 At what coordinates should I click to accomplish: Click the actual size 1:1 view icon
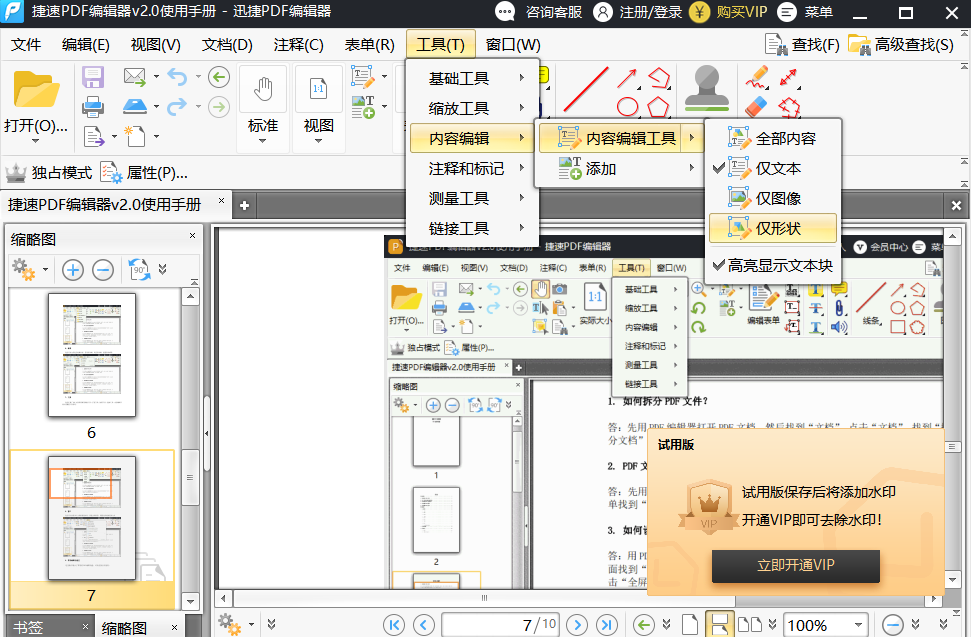pyautogui.click(x=318, y=90)
